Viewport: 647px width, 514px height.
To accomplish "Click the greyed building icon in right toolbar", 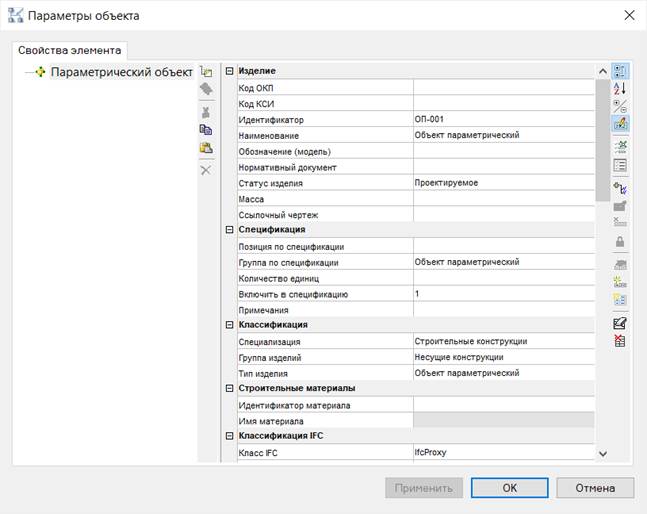I will pyautogui.click(x=620, y=264).
